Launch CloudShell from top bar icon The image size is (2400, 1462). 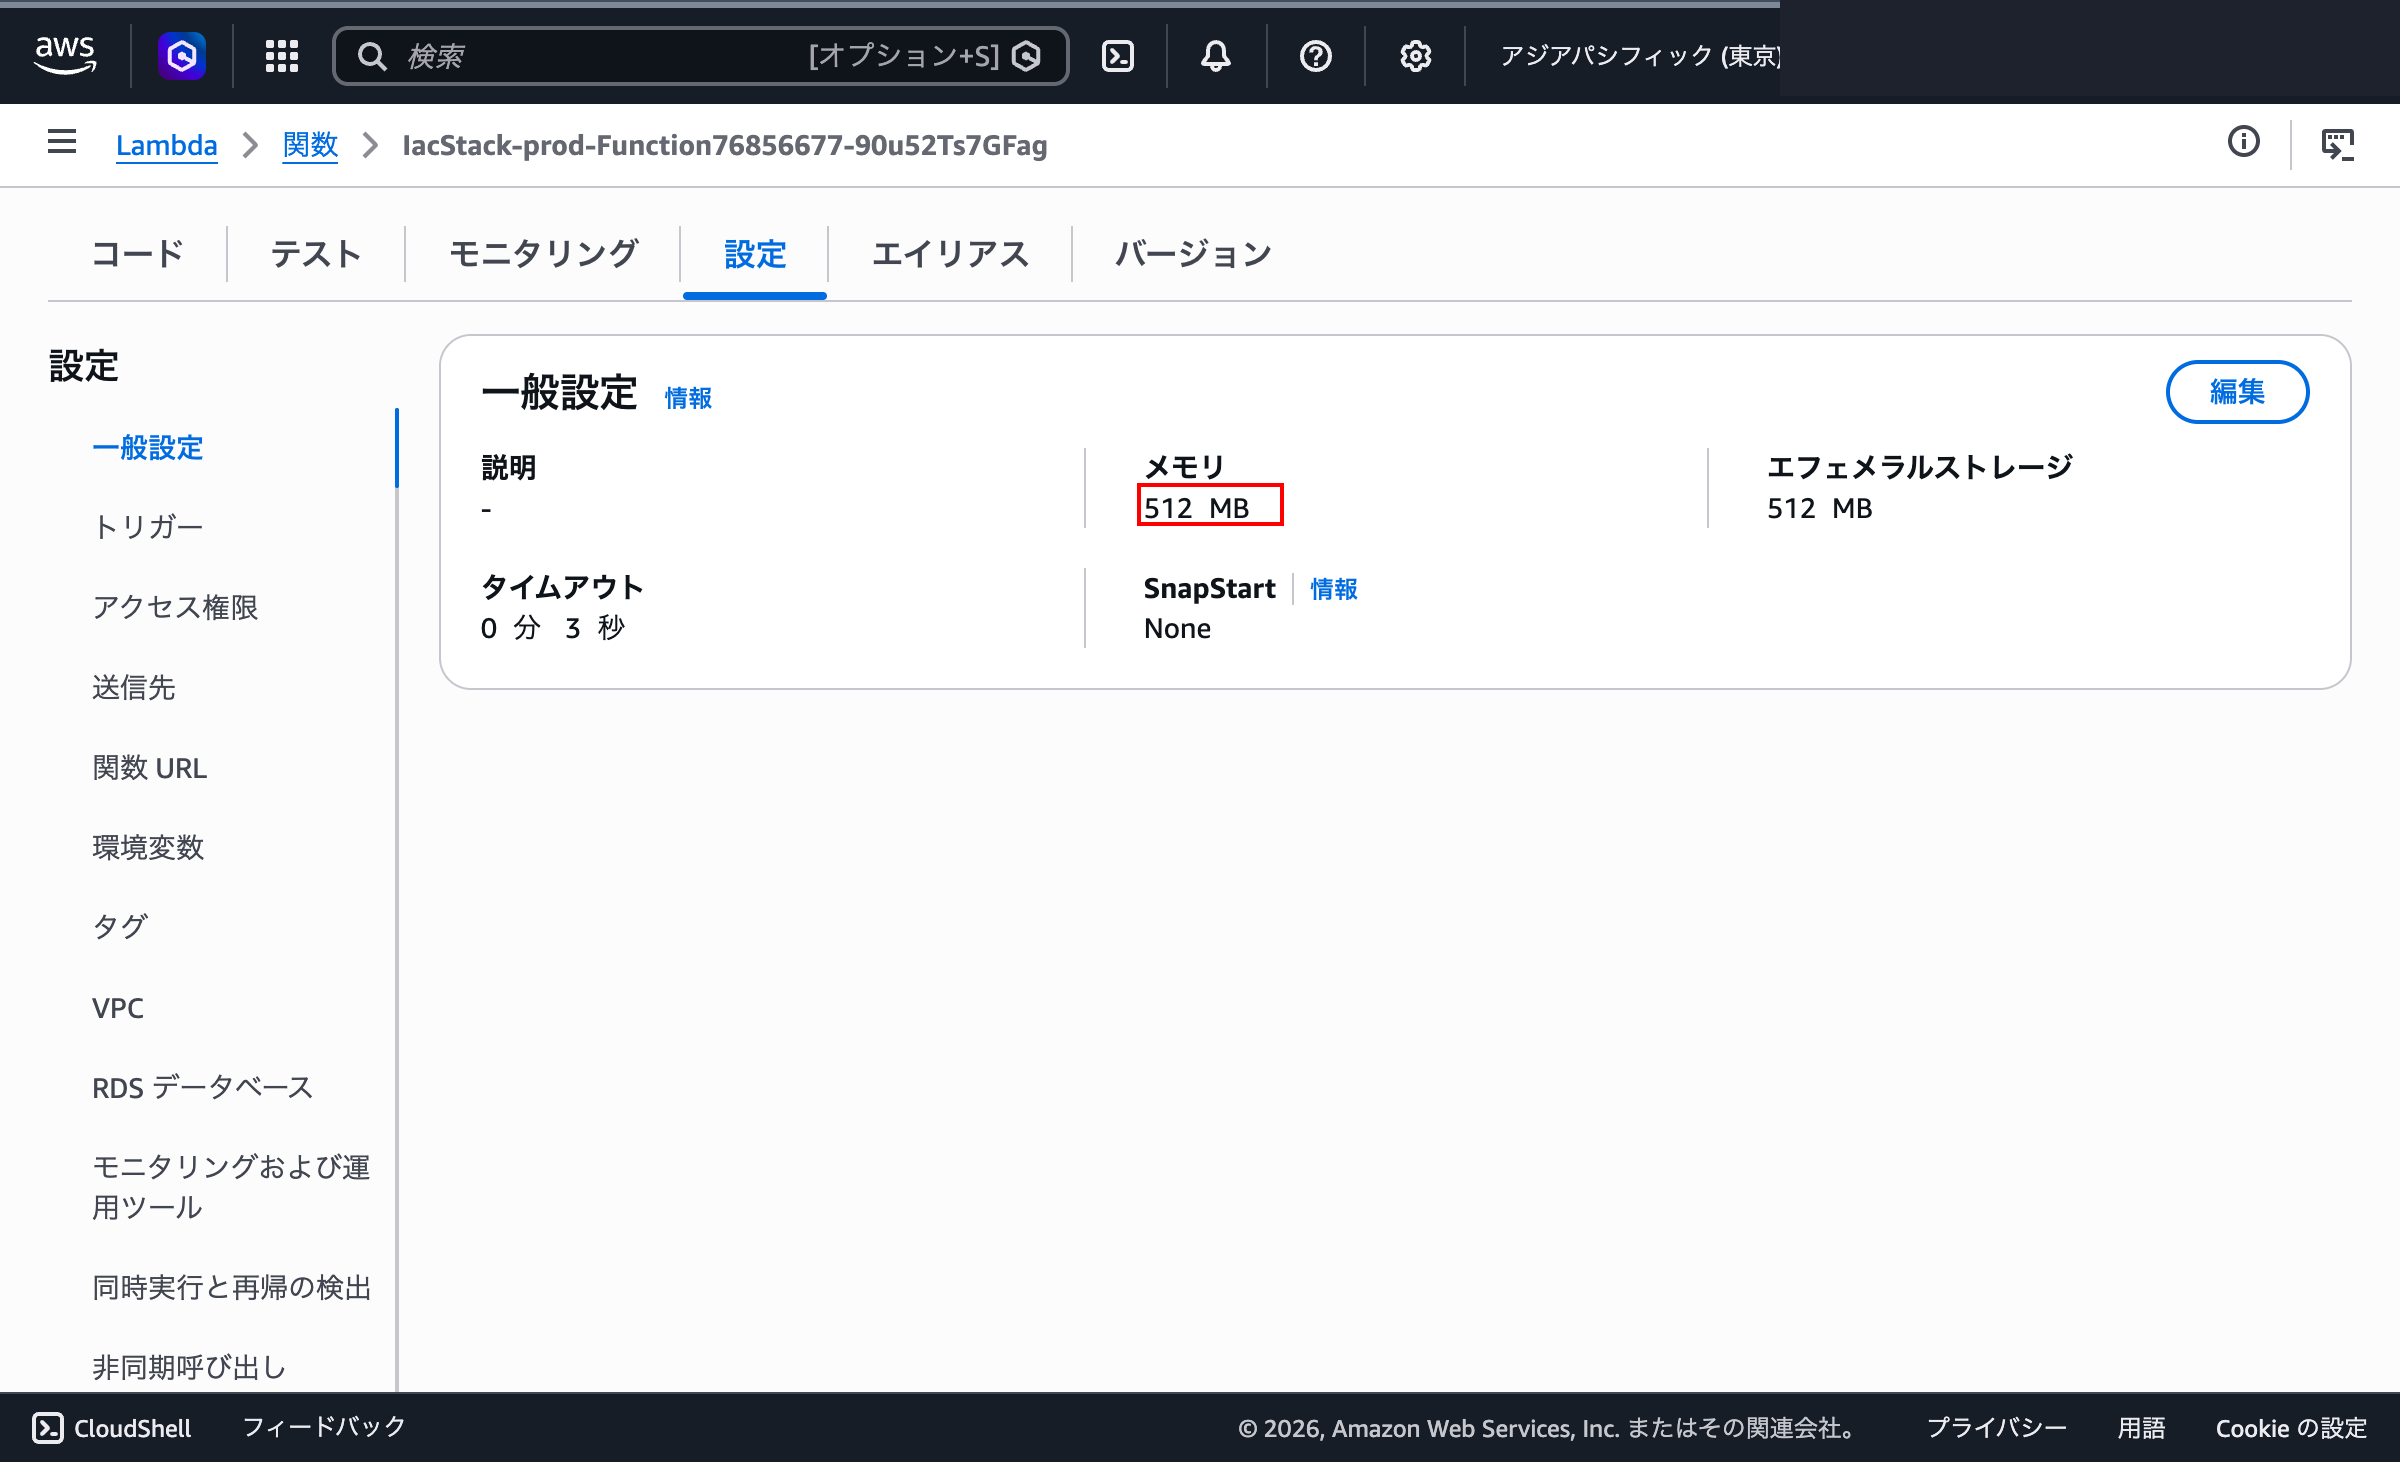1117,56
